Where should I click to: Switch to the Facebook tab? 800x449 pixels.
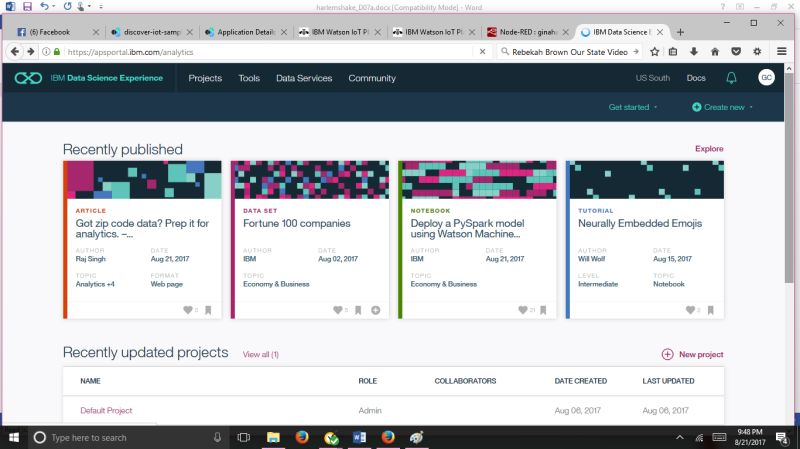tap(56, 32)
